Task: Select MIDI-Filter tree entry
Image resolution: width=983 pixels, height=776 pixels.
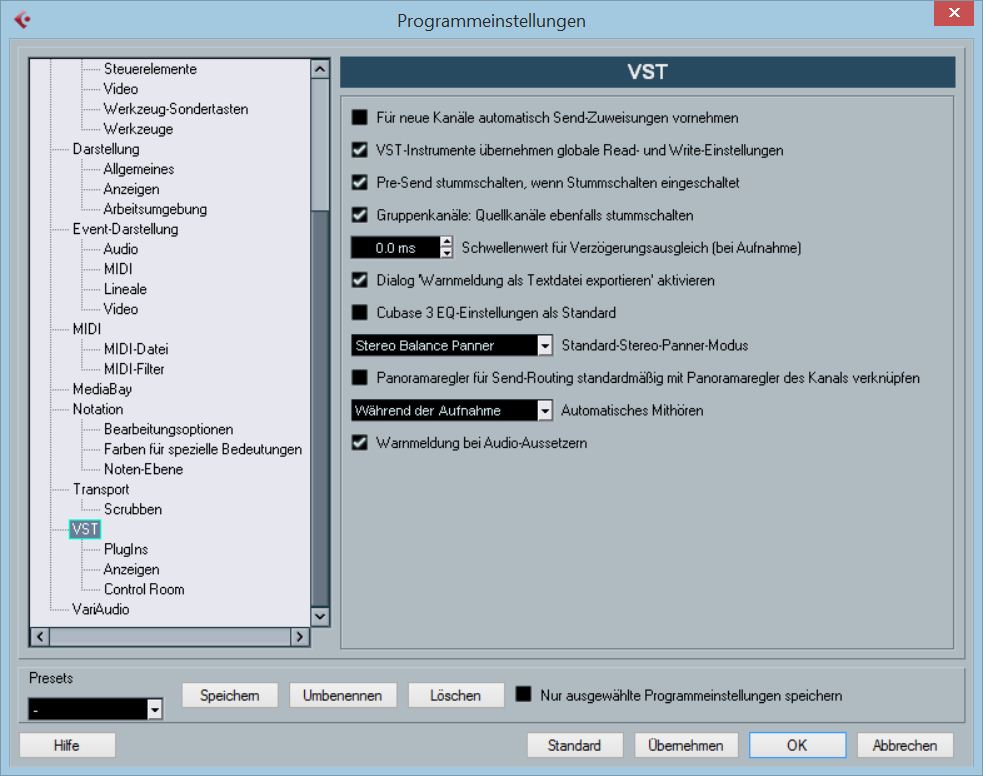Action: [x=134, y=369]
